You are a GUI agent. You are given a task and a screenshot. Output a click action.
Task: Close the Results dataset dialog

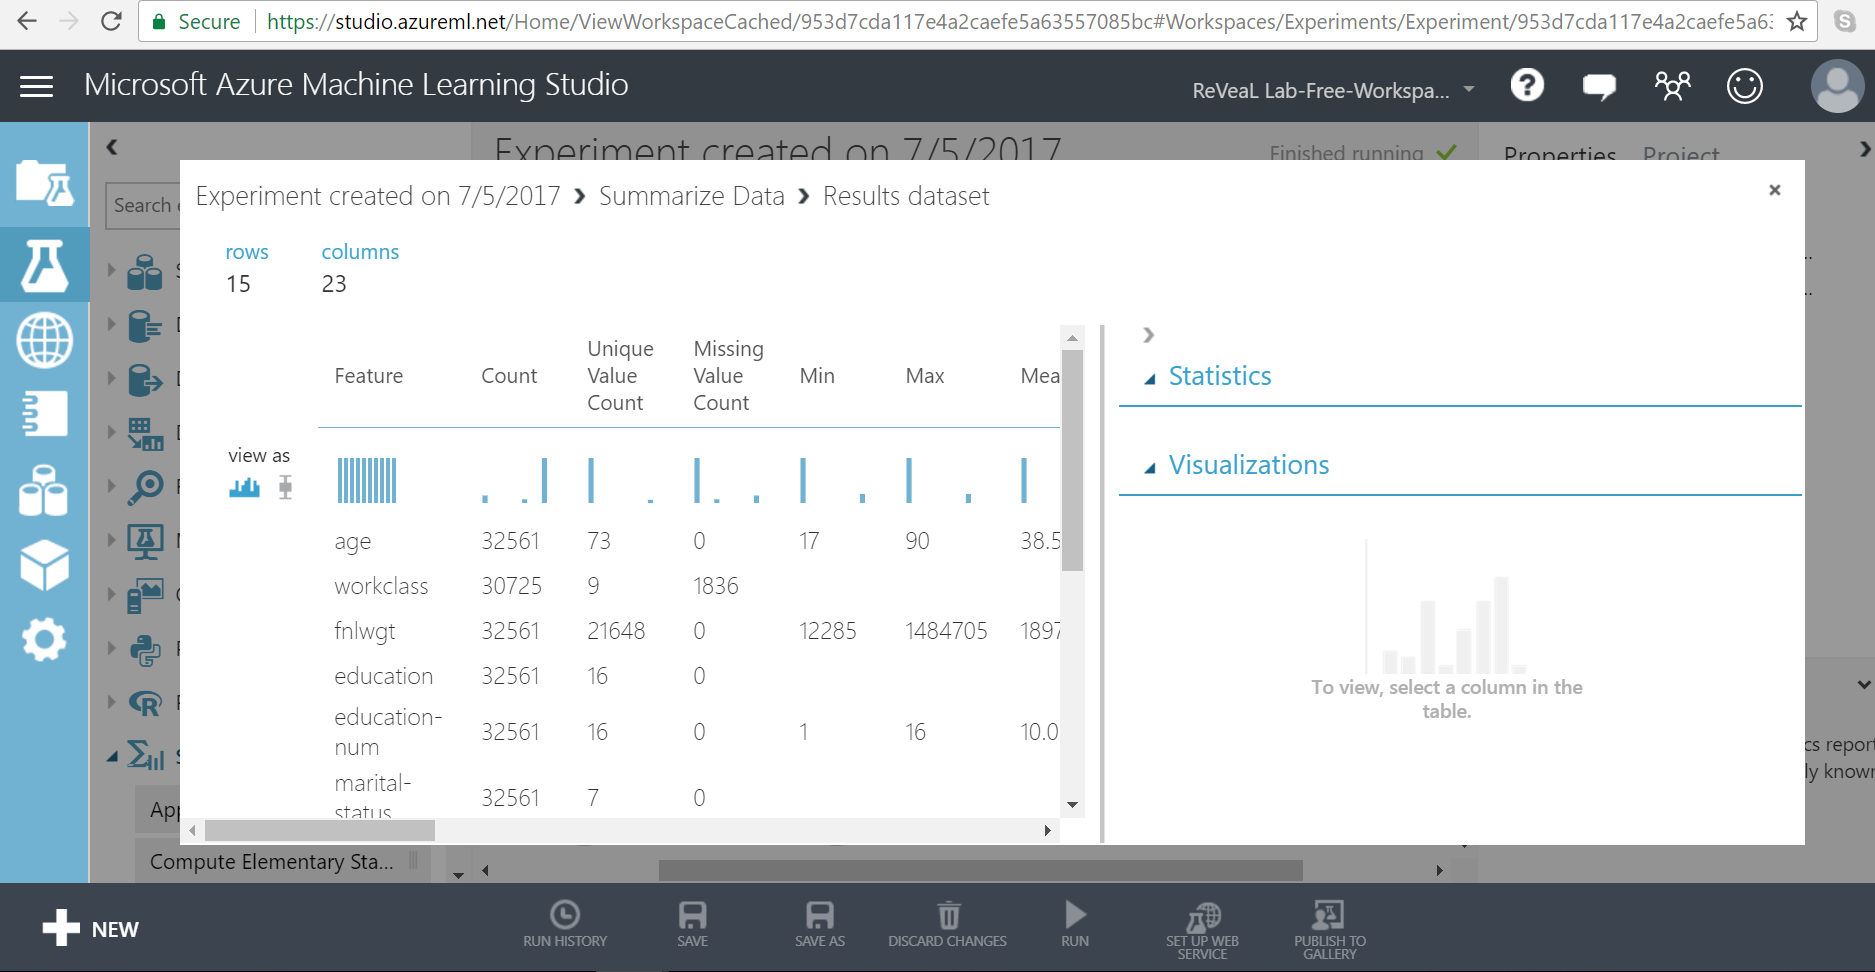(x=1775, y=190)
